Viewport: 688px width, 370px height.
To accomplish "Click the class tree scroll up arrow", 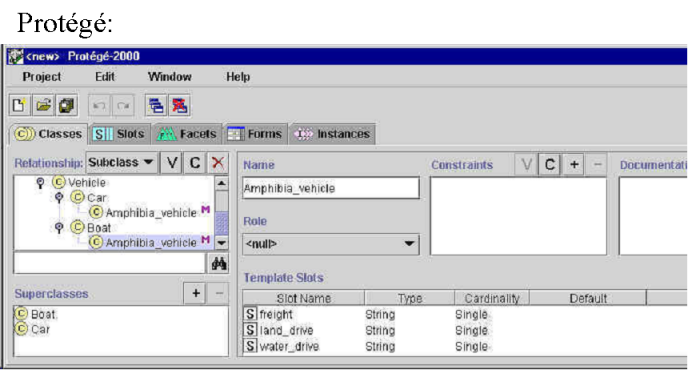I will tap(222, 183).
